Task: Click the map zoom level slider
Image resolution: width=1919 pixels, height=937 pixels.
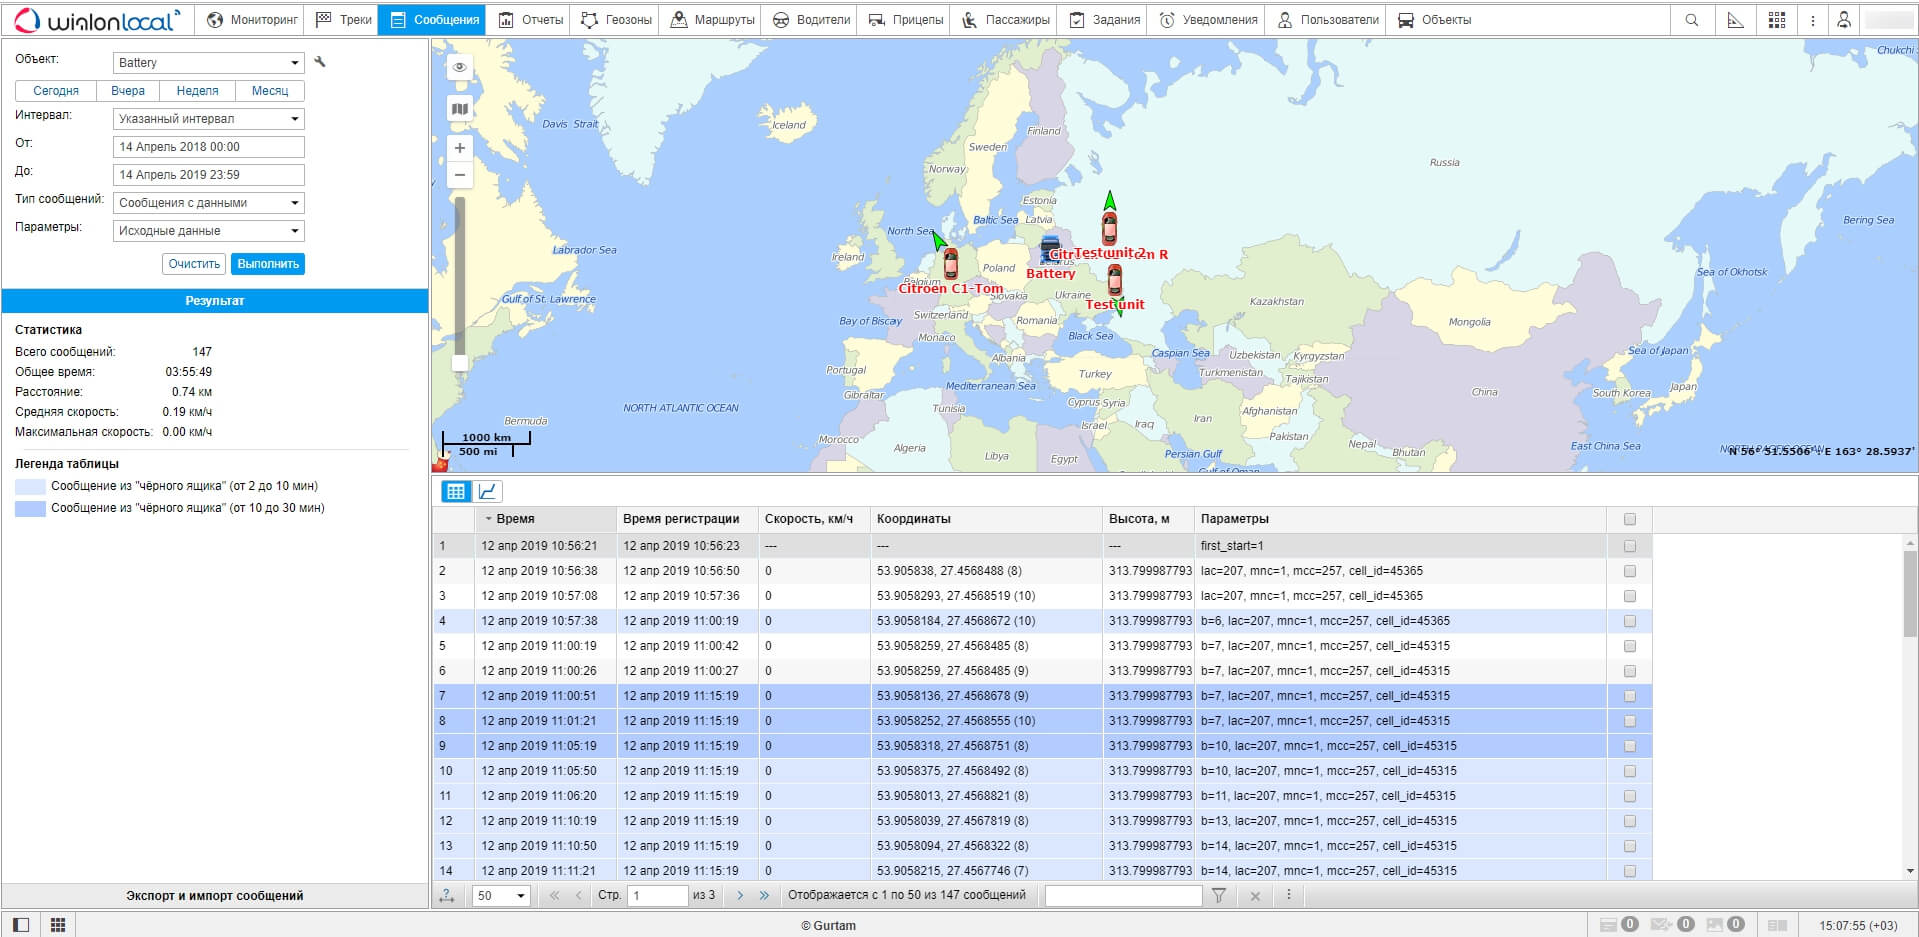Action: coord(460,280)
